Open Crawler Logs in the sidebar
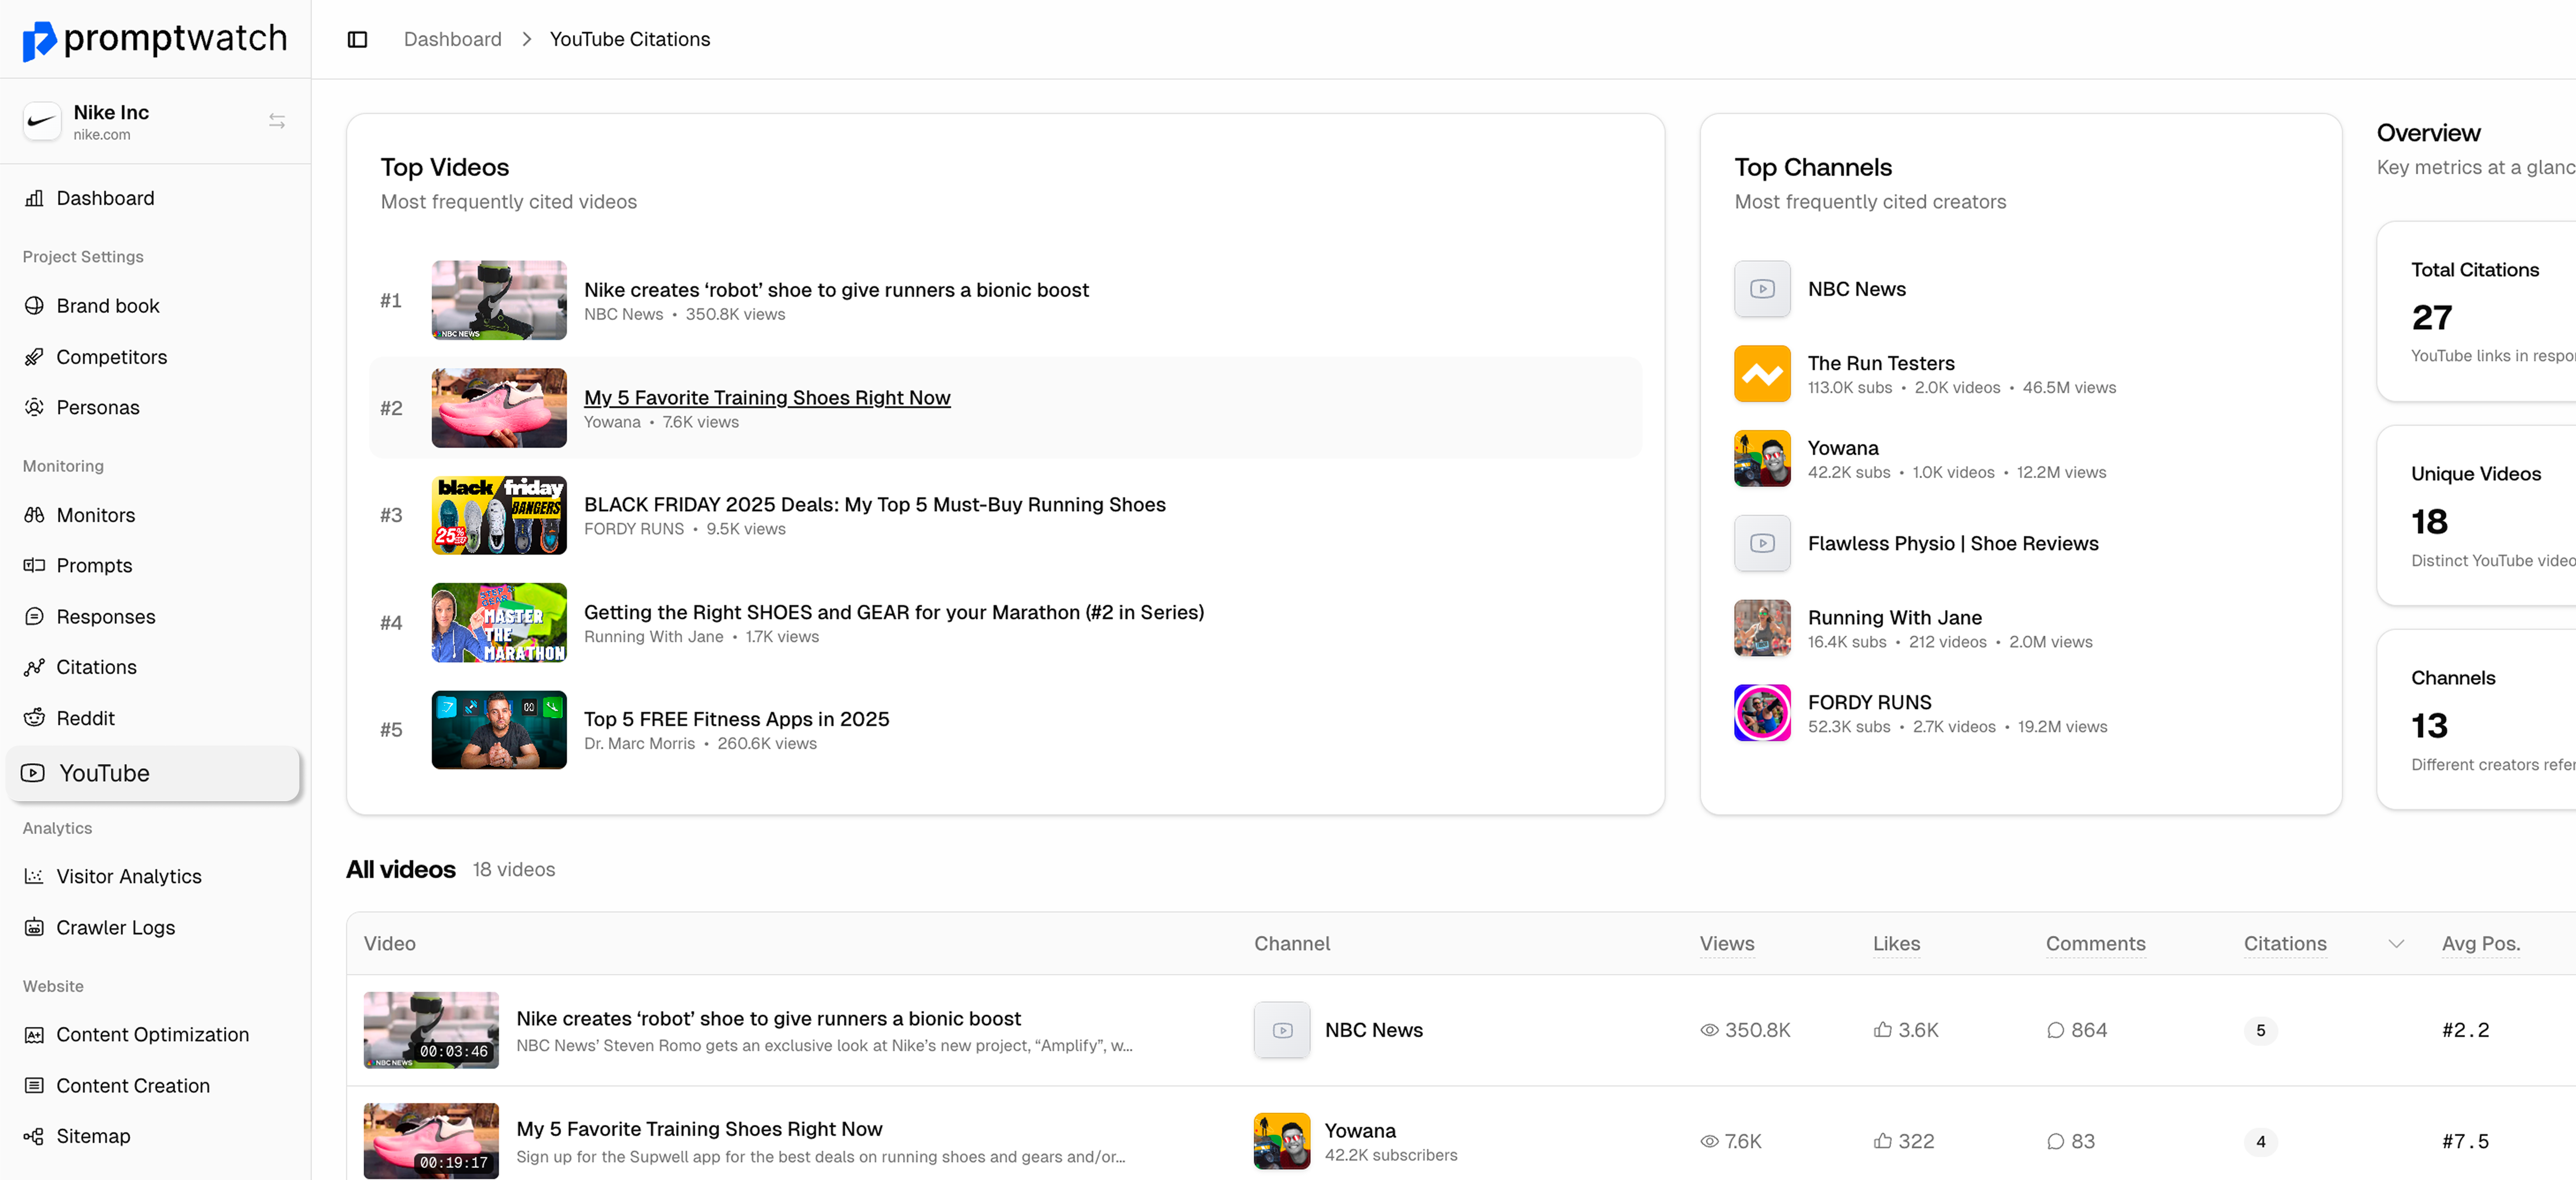Image resolution: width=2576 pixels, height=1180 pixels. [x=115, y=927]
